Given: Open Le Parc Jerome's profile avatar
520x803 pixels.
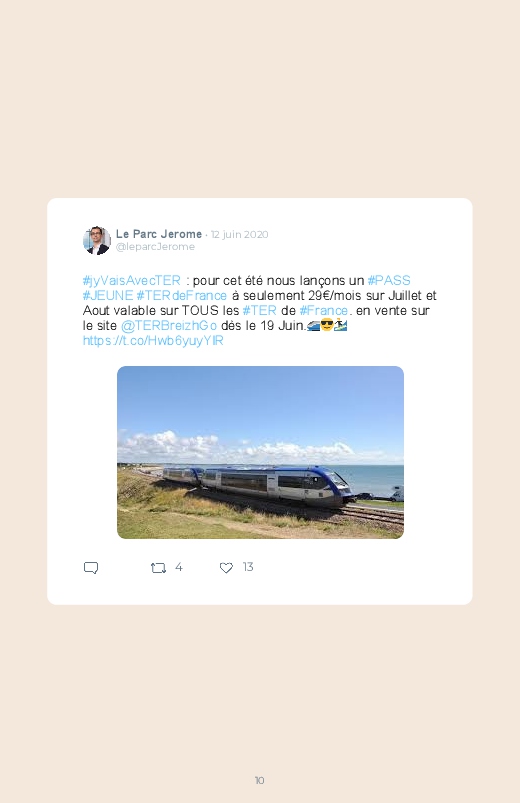Looking at the screenshot, I should [x=97, y=240].
